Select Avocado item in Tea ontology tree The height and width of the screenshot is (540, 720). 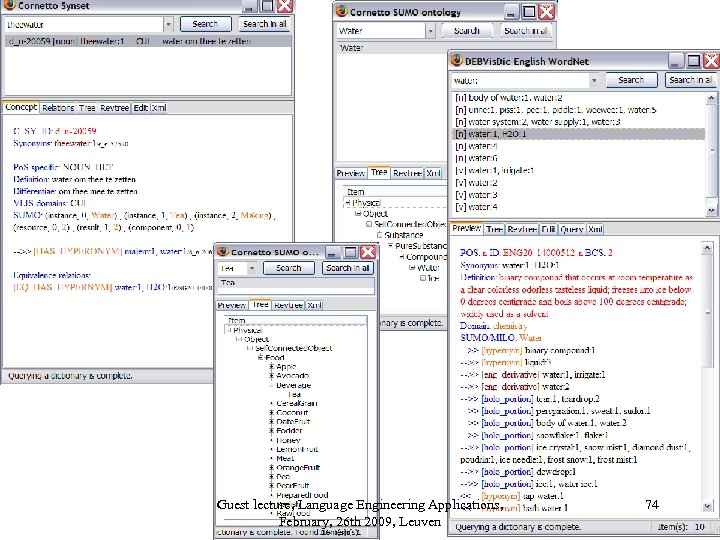(x=292, y=376)
